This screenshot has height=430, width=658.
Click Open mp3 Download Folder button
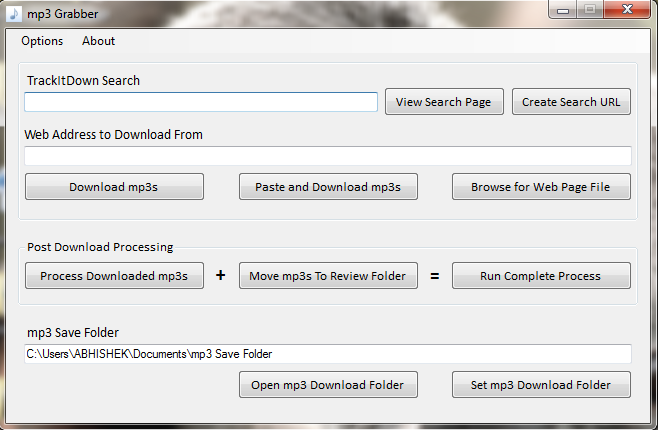pyautogui.click(x=328, y=385)
